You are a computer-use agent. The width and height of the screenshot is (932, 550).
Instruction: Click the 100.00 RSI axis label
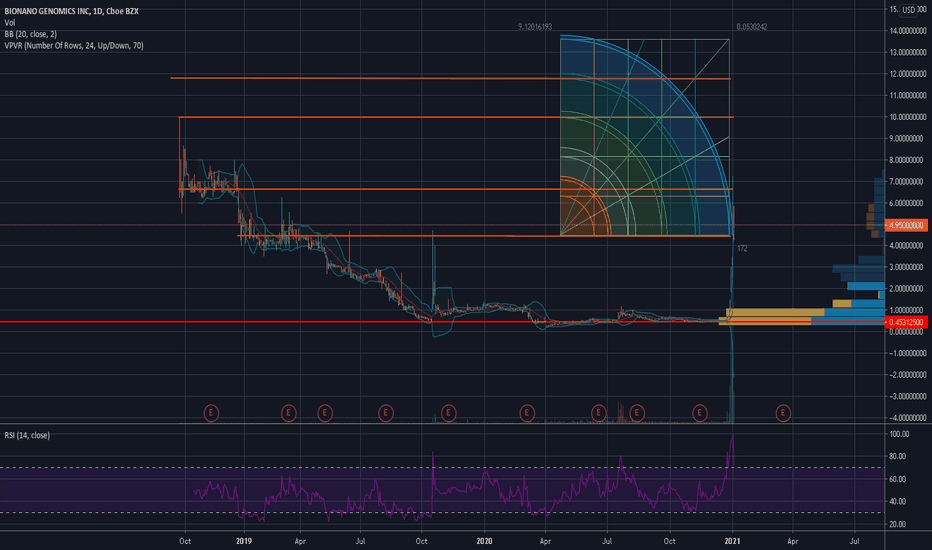point(899,434)
